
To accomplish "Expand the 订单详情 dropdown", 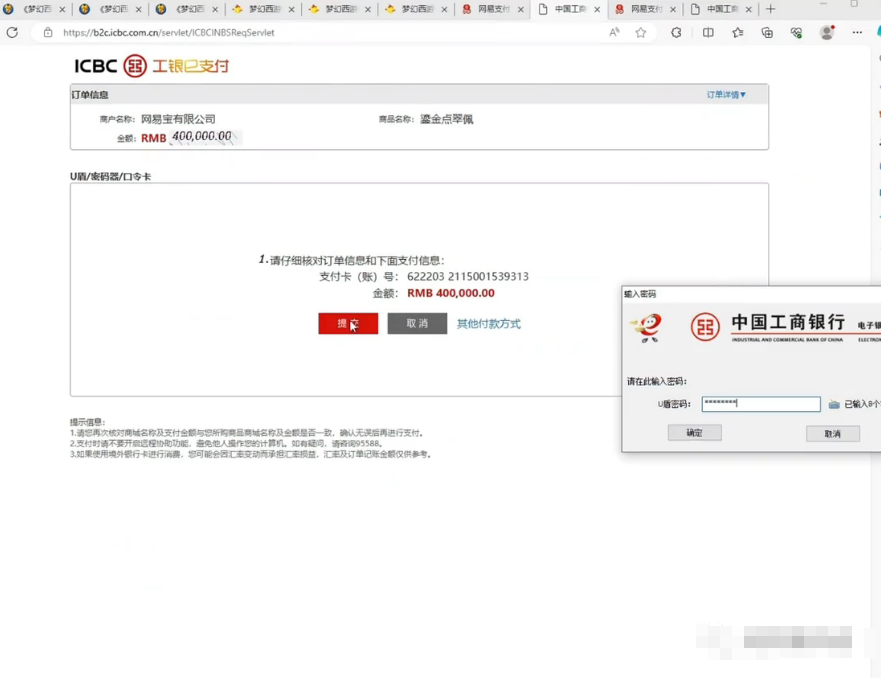I will tap(726, 95).
